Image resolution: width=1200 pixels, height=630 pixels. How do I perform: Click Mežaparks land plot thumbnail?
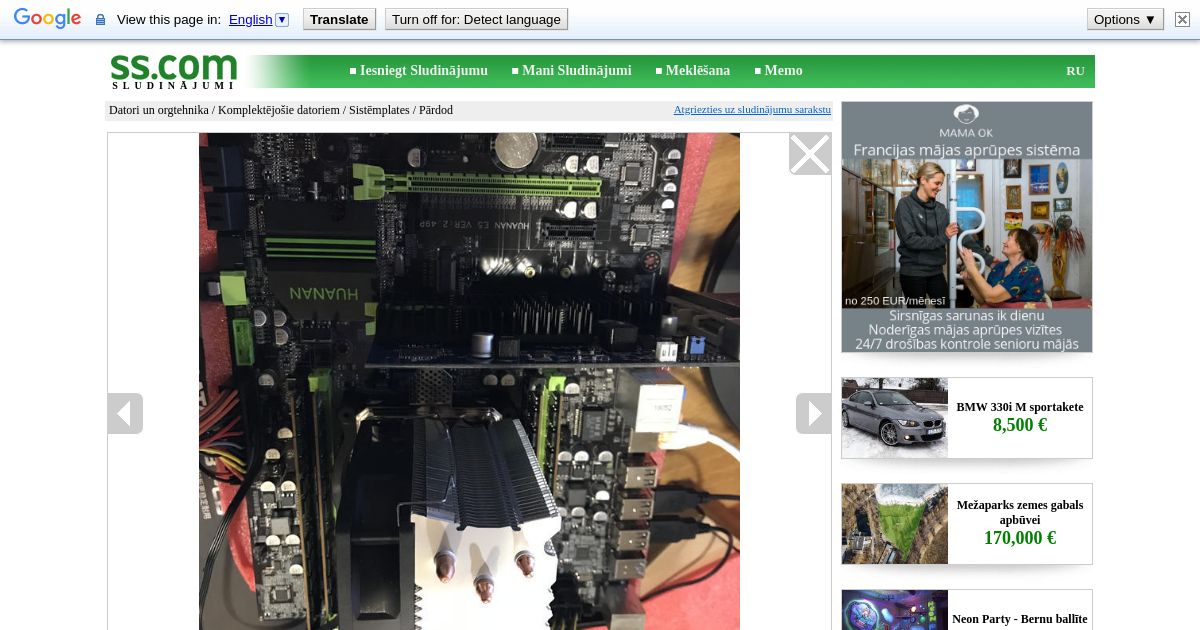[895, 524]
